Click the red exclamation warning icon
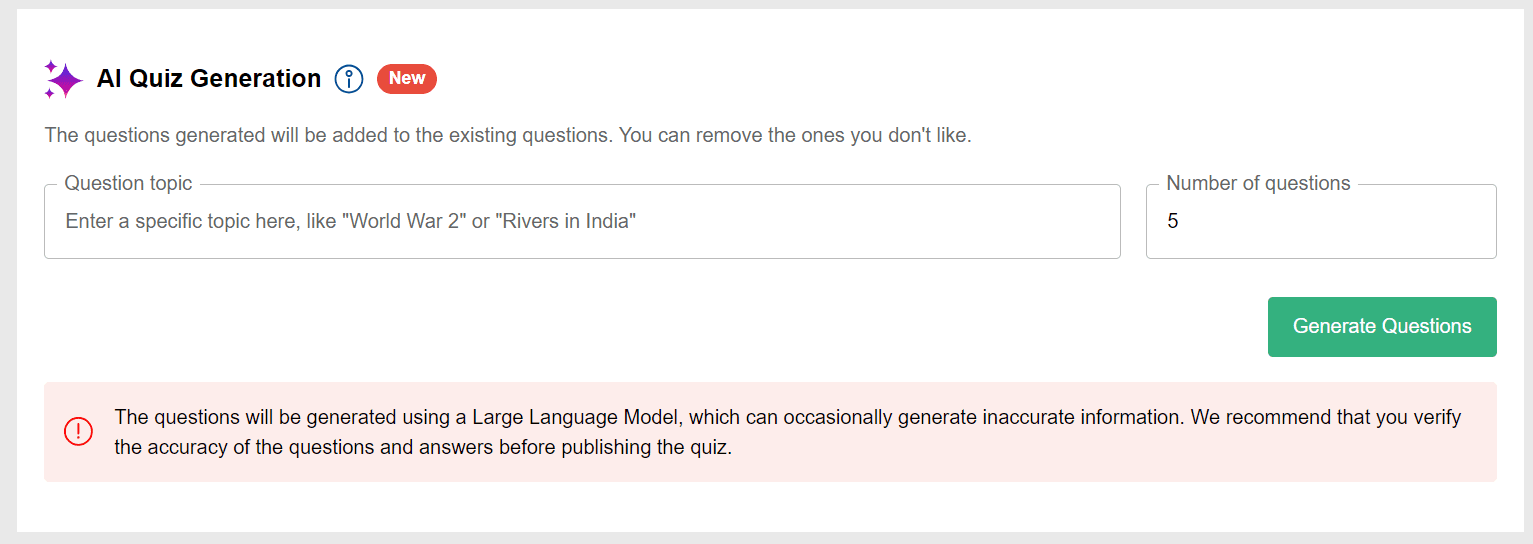 78,431
